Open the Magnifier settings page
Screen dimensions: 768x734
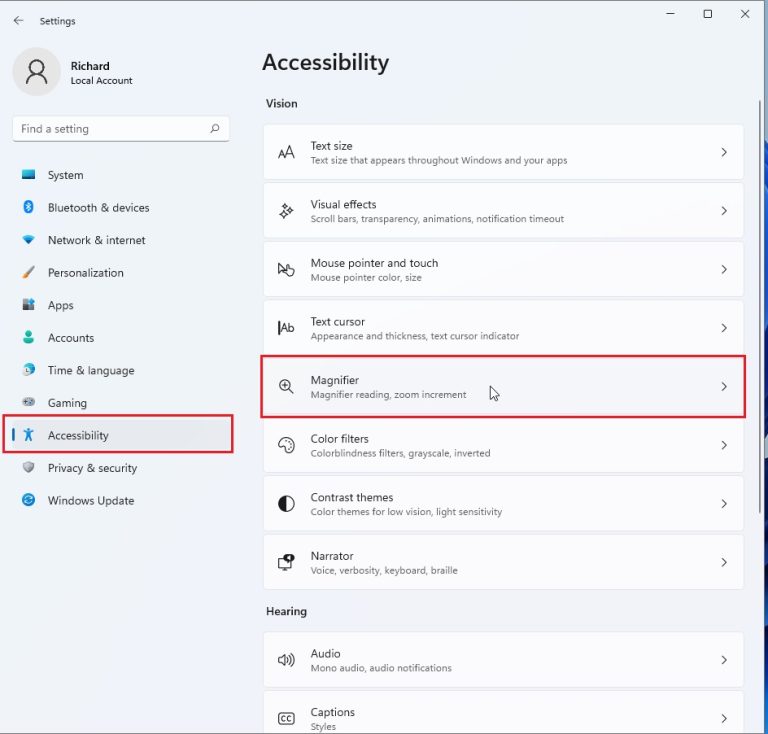coord(503,386)
